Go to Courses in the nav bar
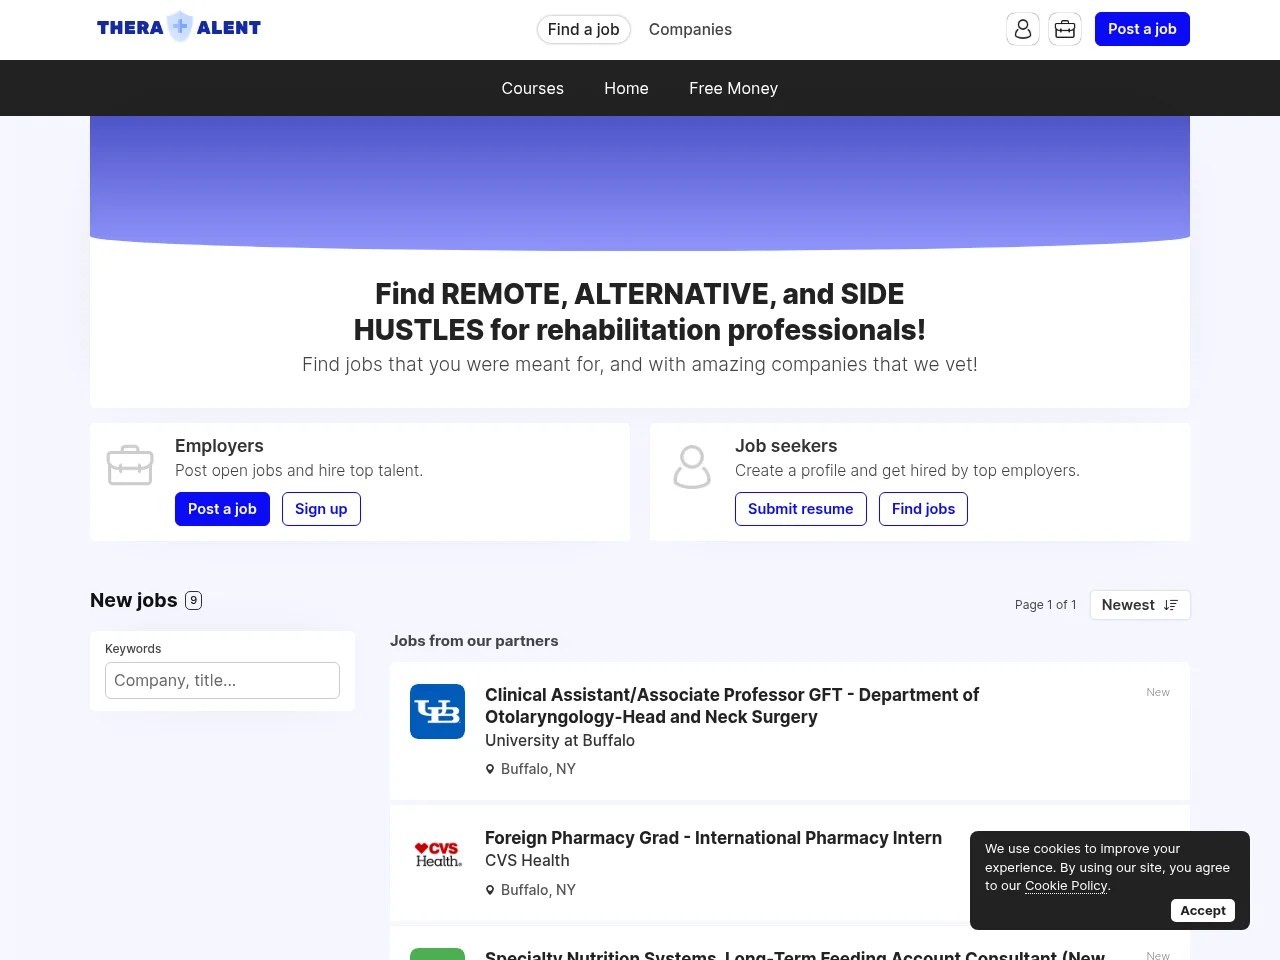The height and width of the screenshot is (960, 1280). click(x=533, y=88)
